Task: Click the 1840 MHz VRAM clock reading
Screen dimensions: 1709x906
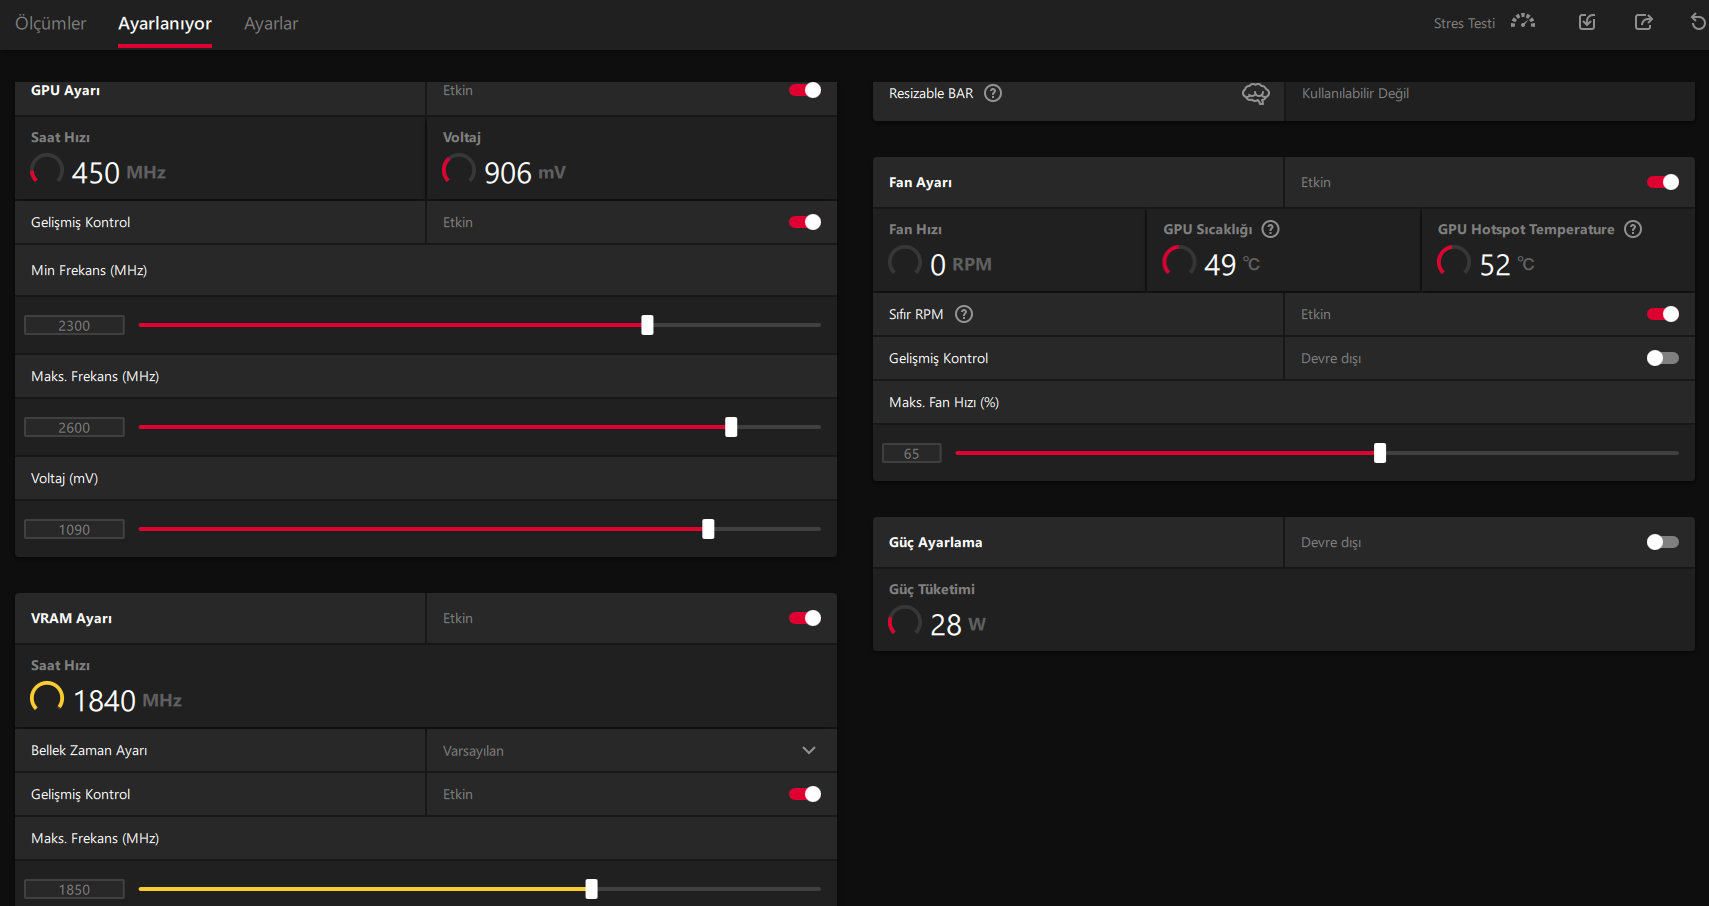Action: coord(127,701)
